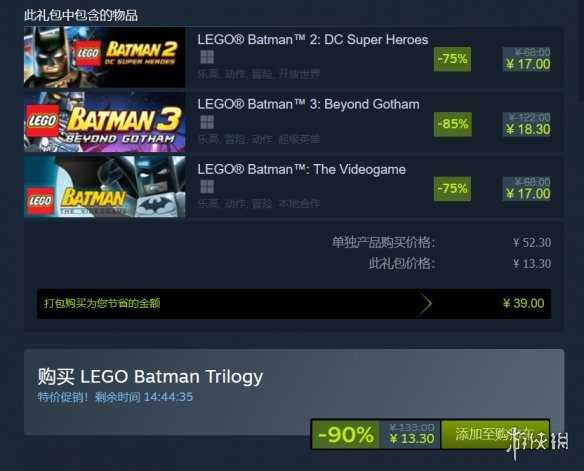Click the -75% badge for Batman 2
Viewport: 584px width, 471px height.
click(452, 59)
